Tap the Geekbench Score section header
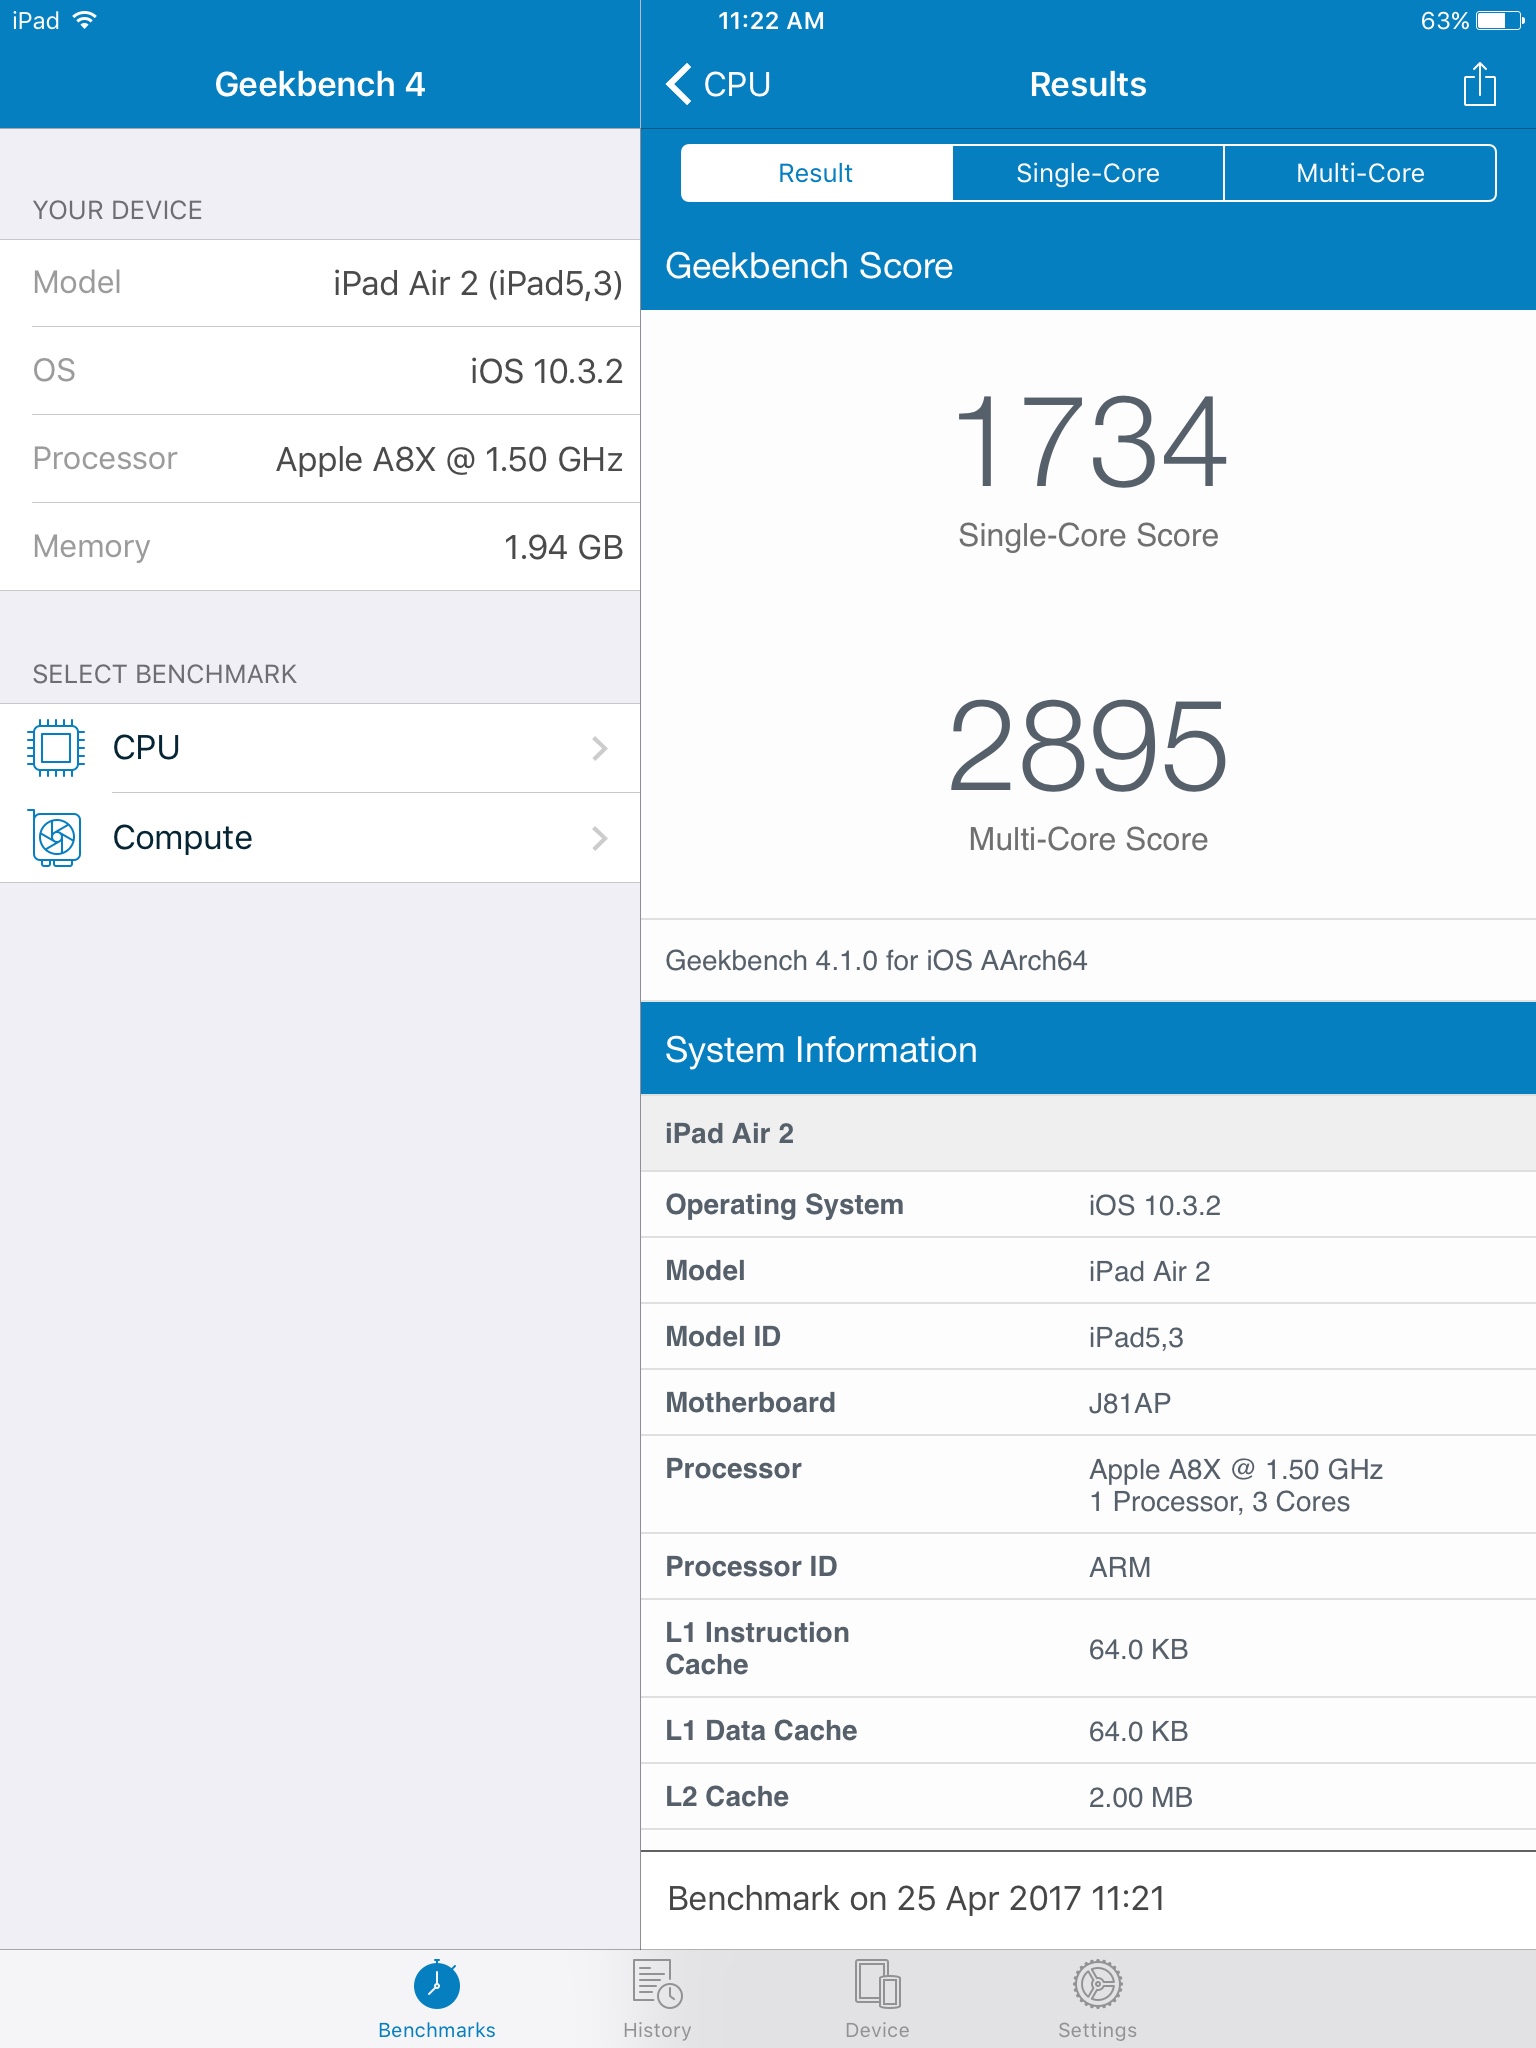 [1088, 266]
